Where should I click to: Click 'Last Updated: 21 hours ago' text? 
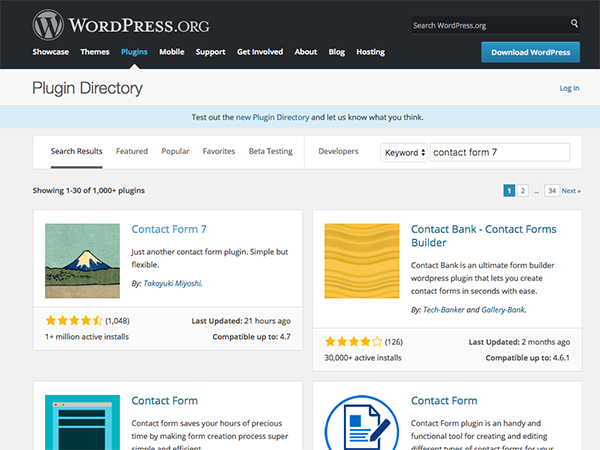[241, 321]
